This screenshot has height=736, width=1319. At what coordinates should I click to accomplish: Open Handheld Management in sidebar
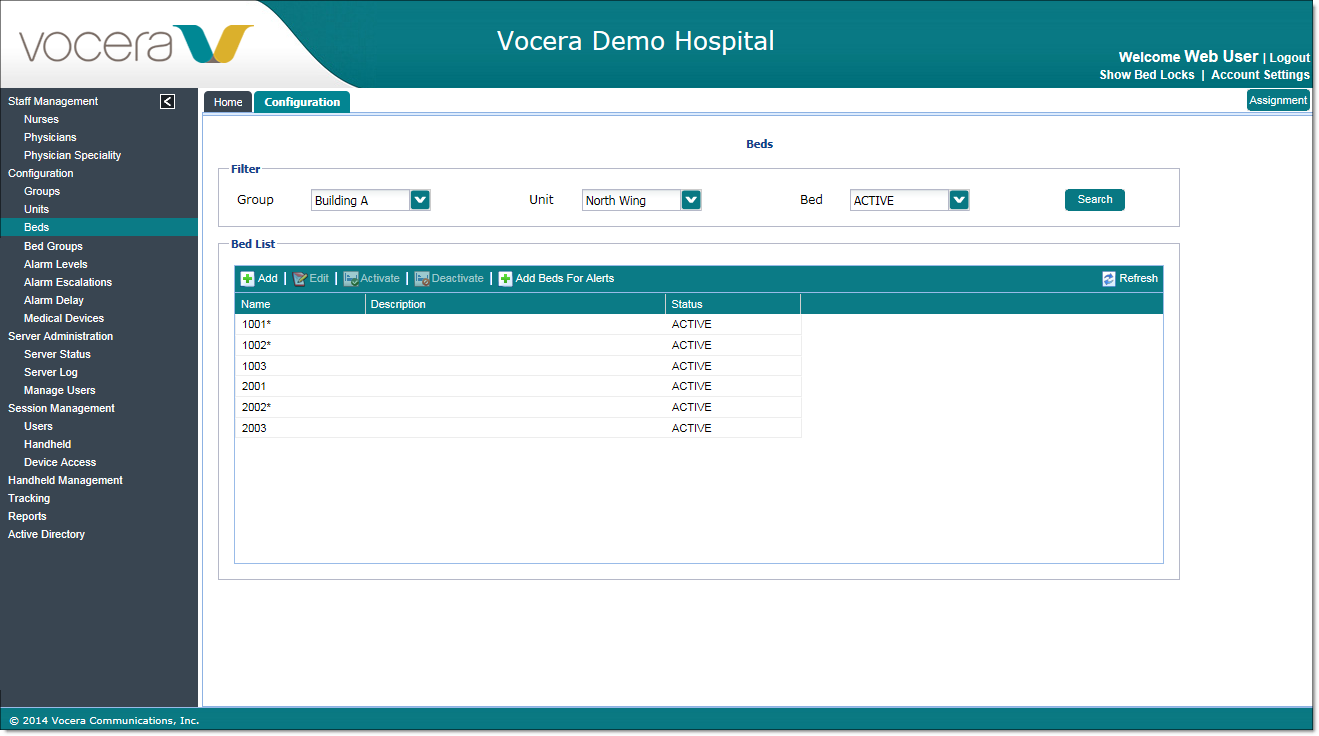tap(65, 480)
